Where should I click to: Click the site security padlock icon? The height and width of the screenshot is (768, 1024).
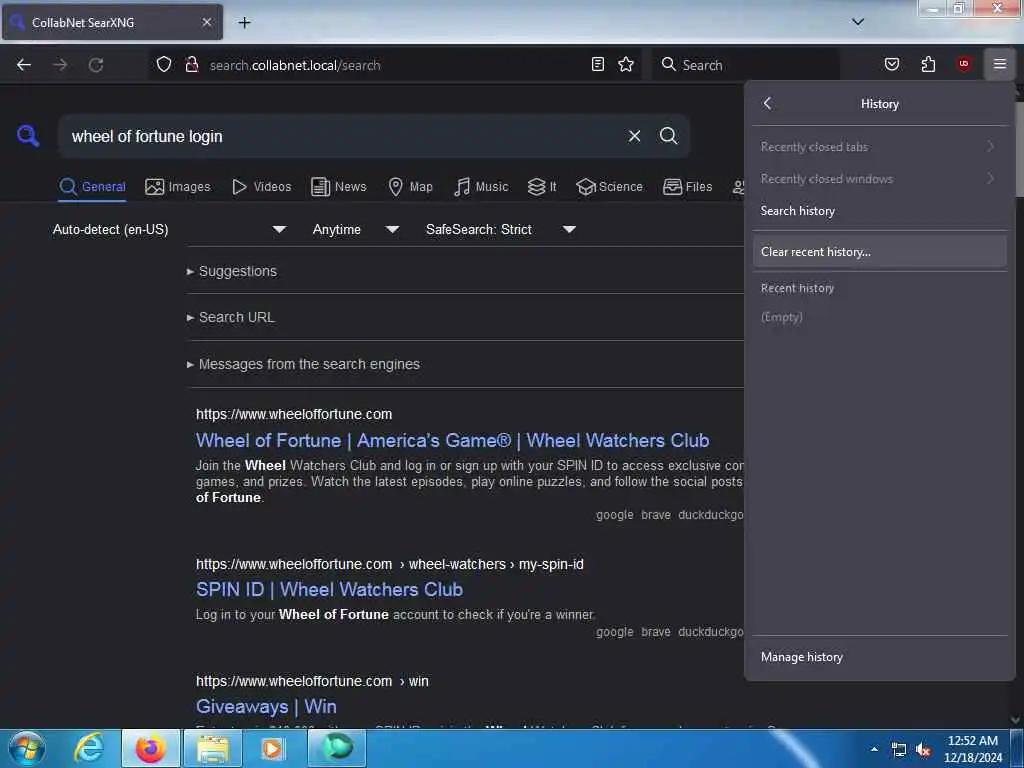pos(191,65)
